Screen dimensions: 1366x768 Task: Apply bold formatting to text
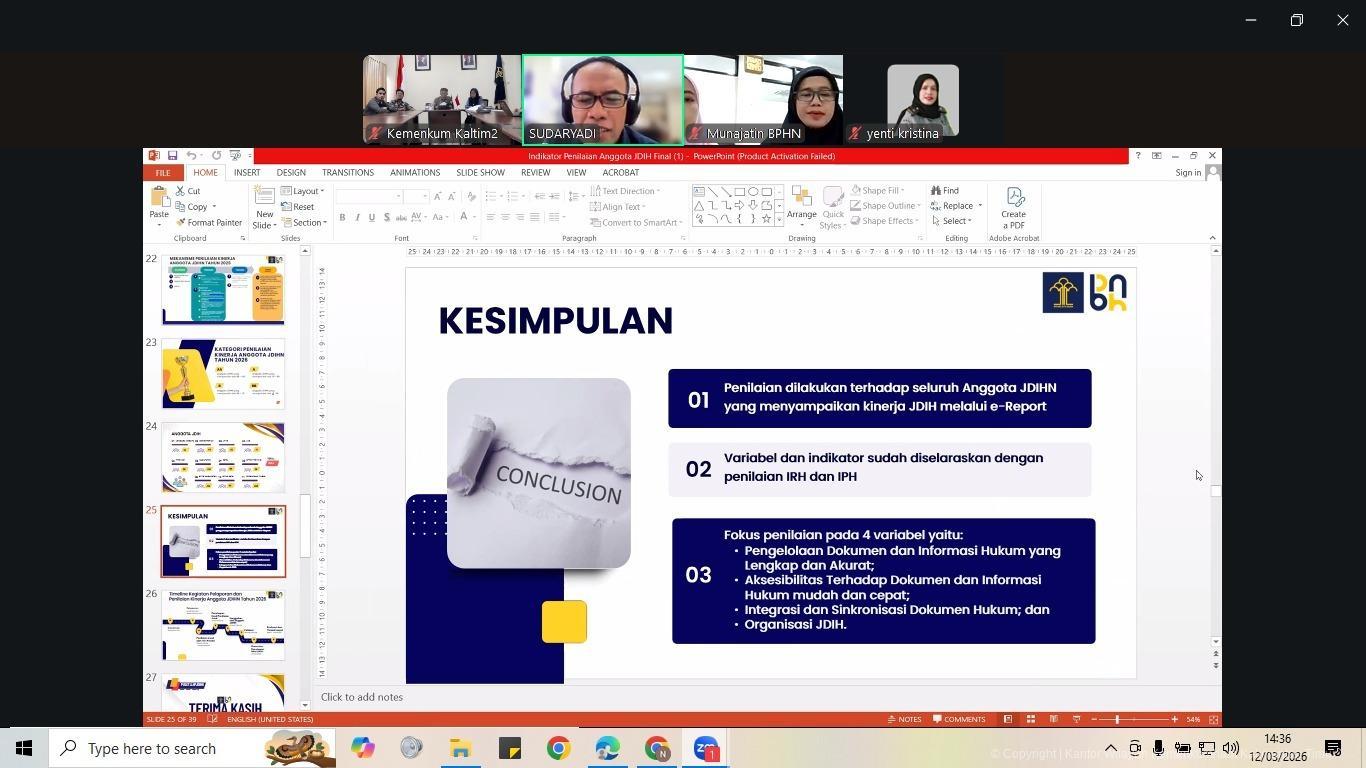coord(342,217)
